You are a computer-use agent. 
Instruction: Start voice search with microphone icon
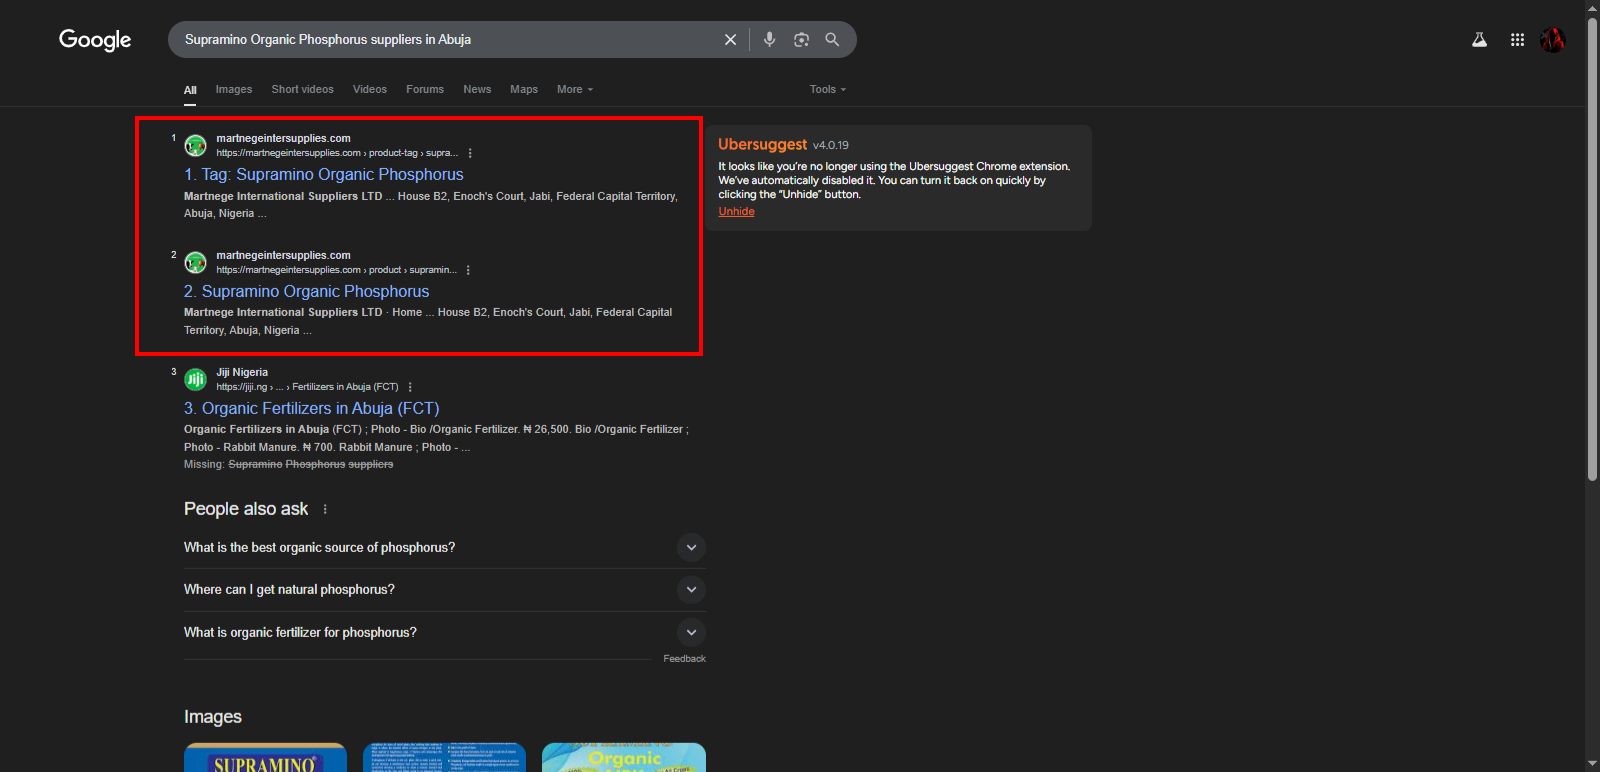point(769,40)
